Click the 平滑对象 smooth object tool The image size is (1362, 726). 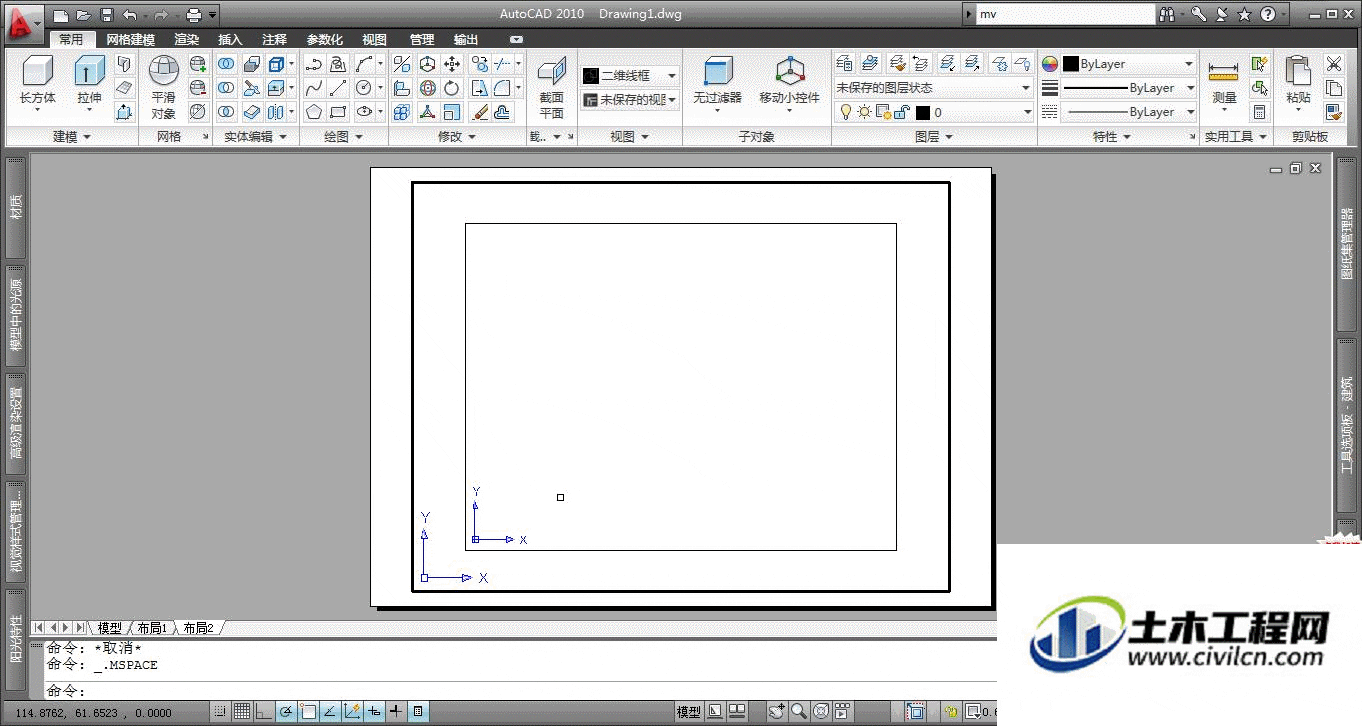click(164, 87)
